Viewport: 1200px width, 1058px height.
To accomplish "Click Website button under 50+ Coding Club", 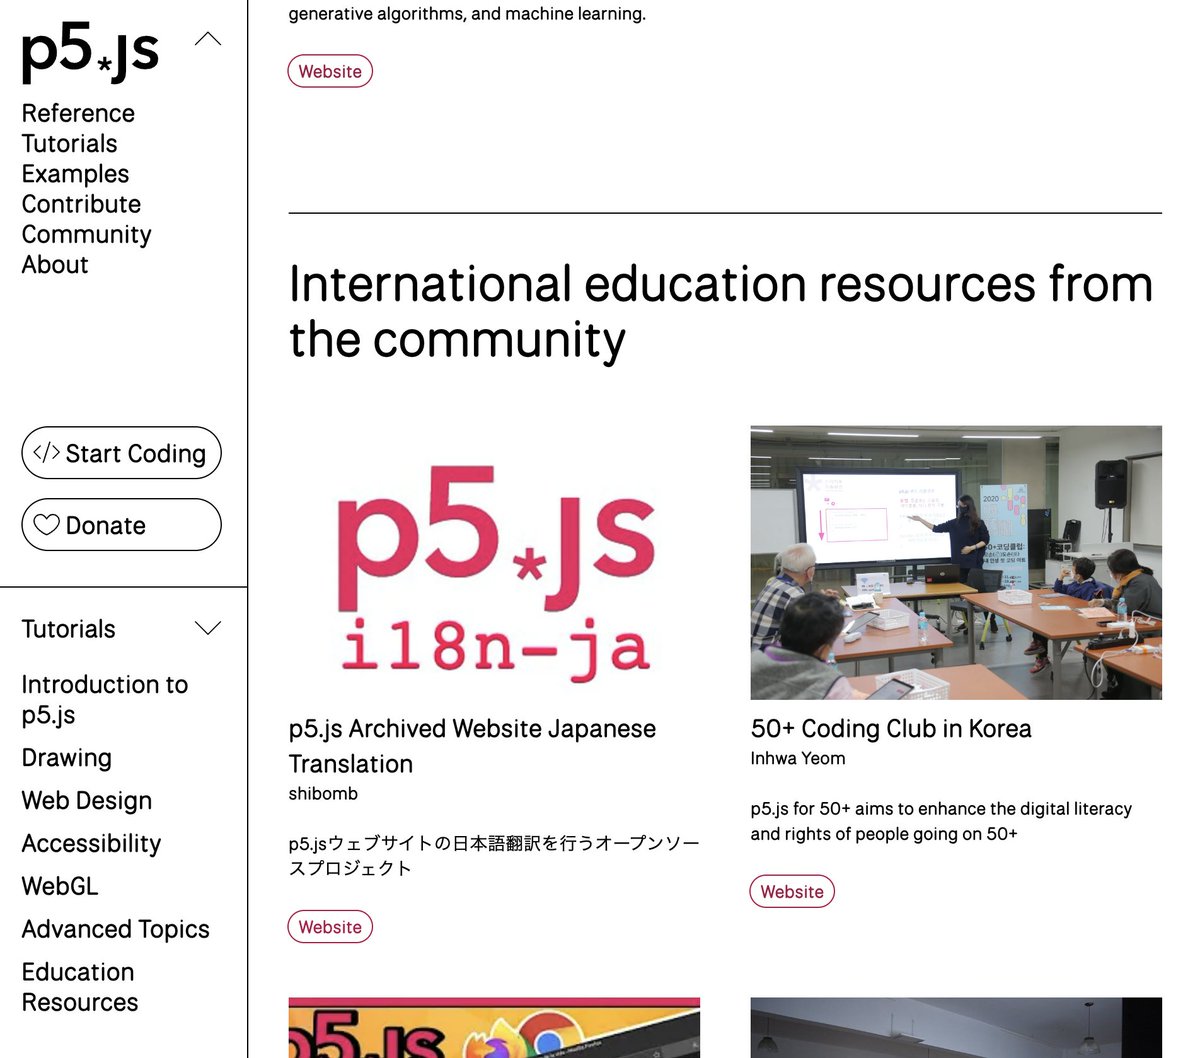I will [792, 891].
